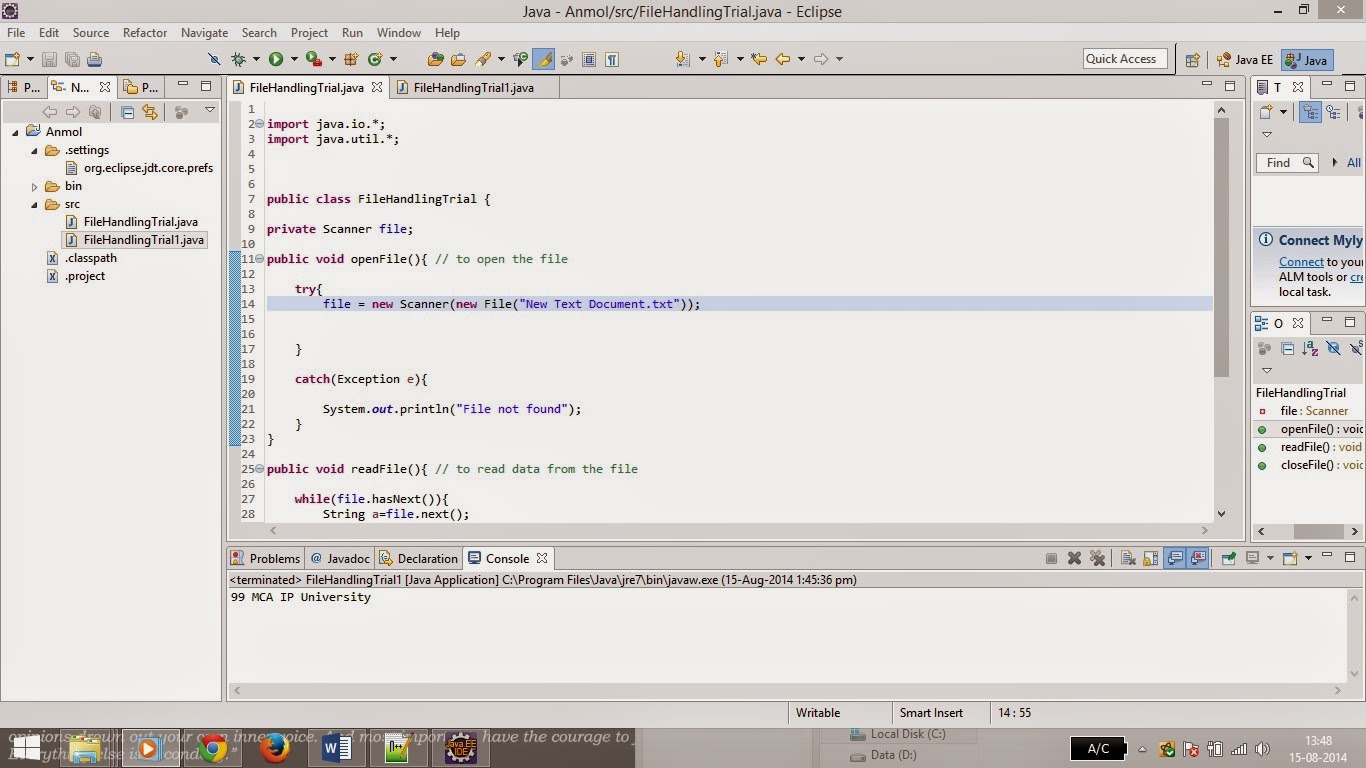This screenshot has width=1366, height=768.
Task: Sort the Outline view alphabetically
Action: (x=1310, y=348)
